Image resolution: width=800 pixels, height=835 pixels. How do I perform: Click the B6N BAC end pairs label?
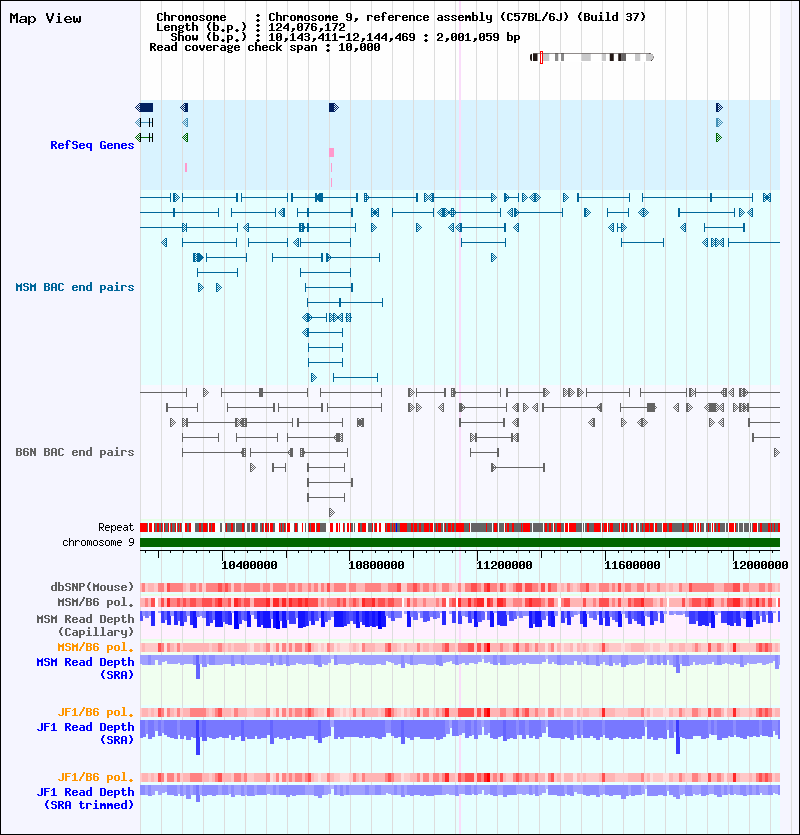point(75,452)
